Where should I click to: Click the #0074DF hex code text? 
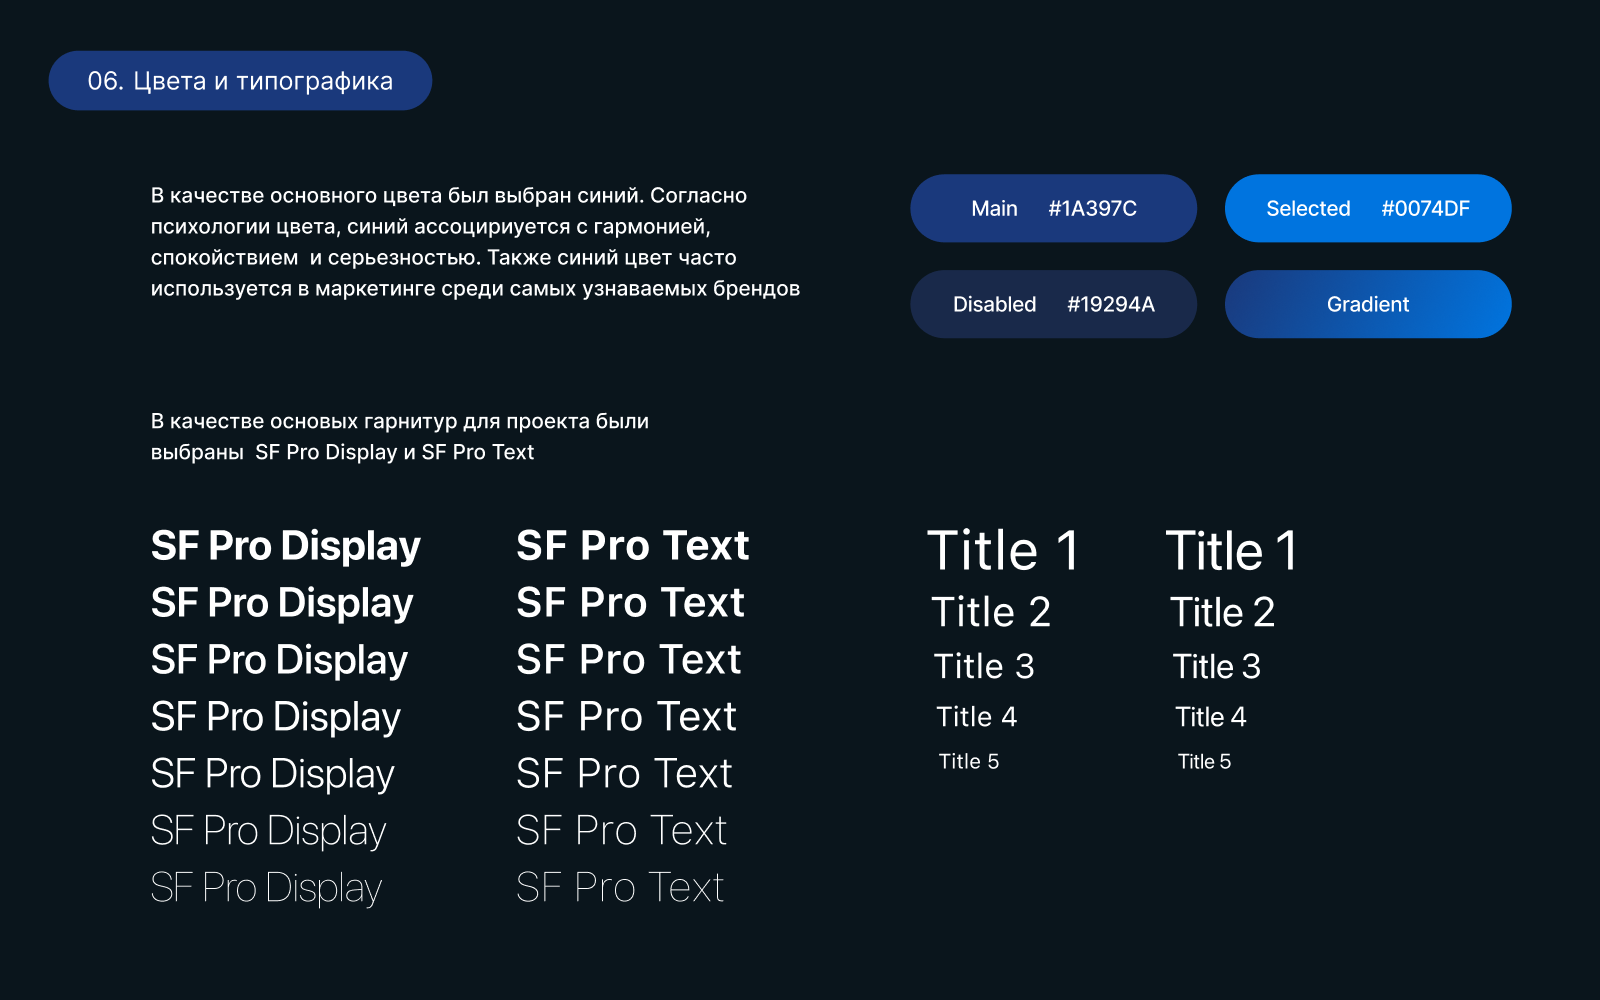click(x=1425, y=209)
